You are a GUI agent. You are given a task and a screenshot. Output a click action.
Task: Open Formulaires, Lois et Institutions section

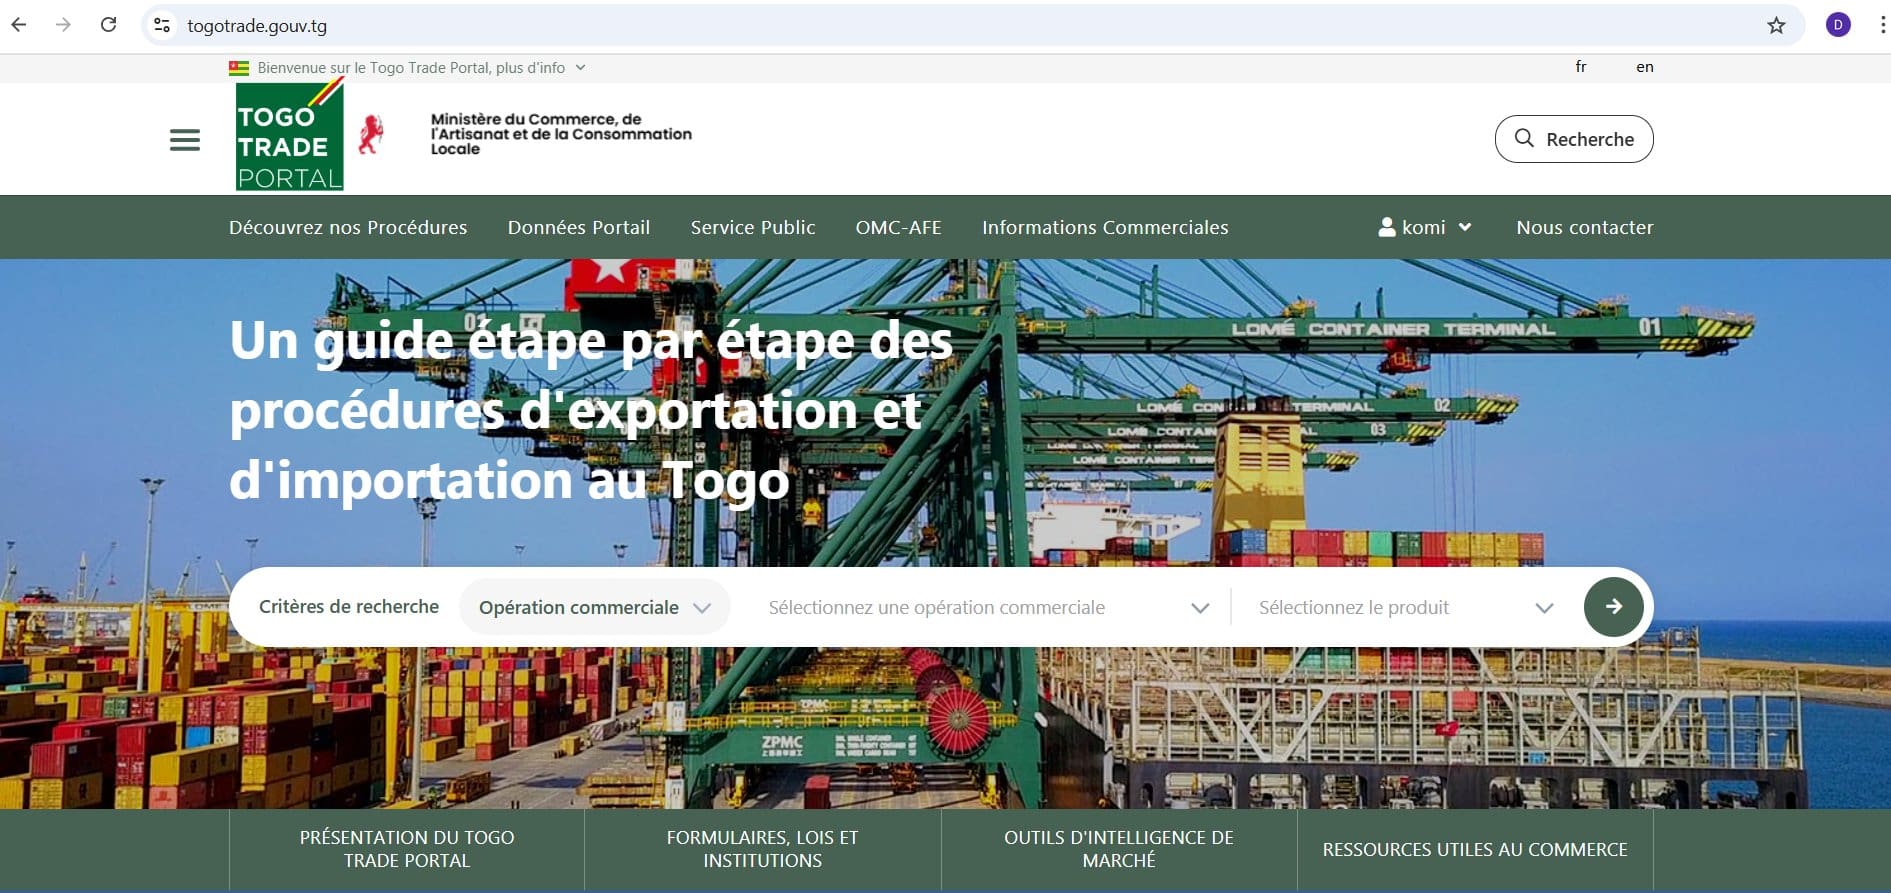pos(762,849)
